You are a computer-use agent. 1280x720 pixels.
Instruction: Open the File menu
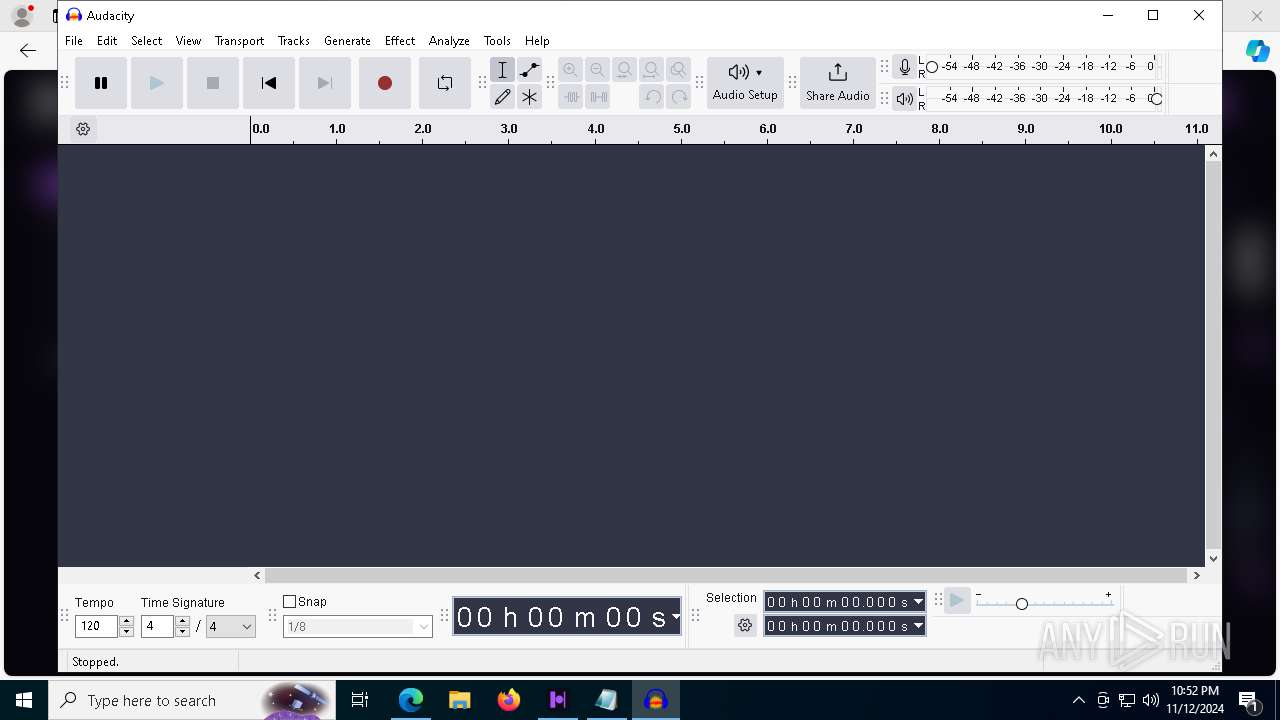tap(74, 41)
